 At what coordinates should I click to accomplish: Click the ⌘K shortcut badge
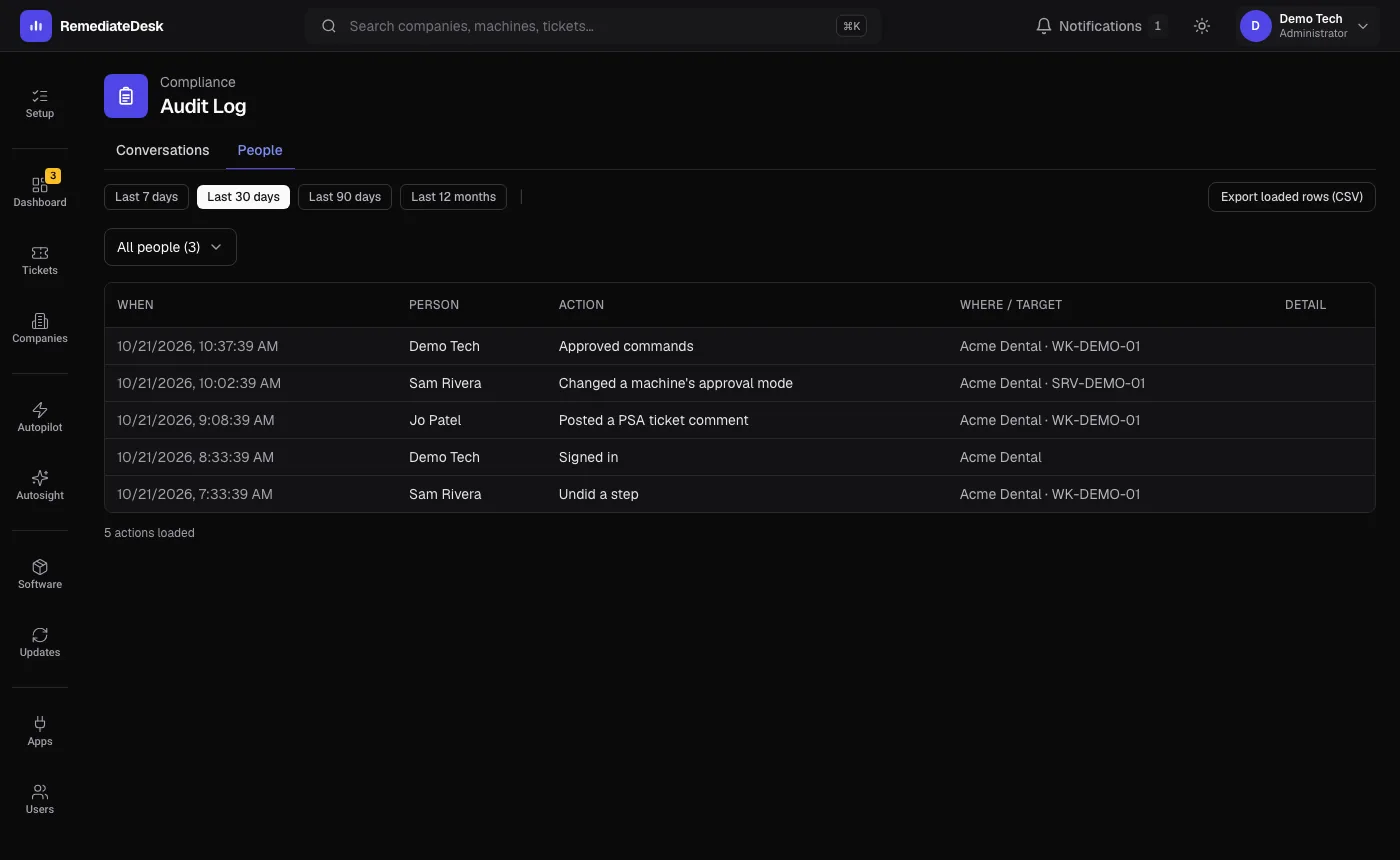tap(851, 26)
